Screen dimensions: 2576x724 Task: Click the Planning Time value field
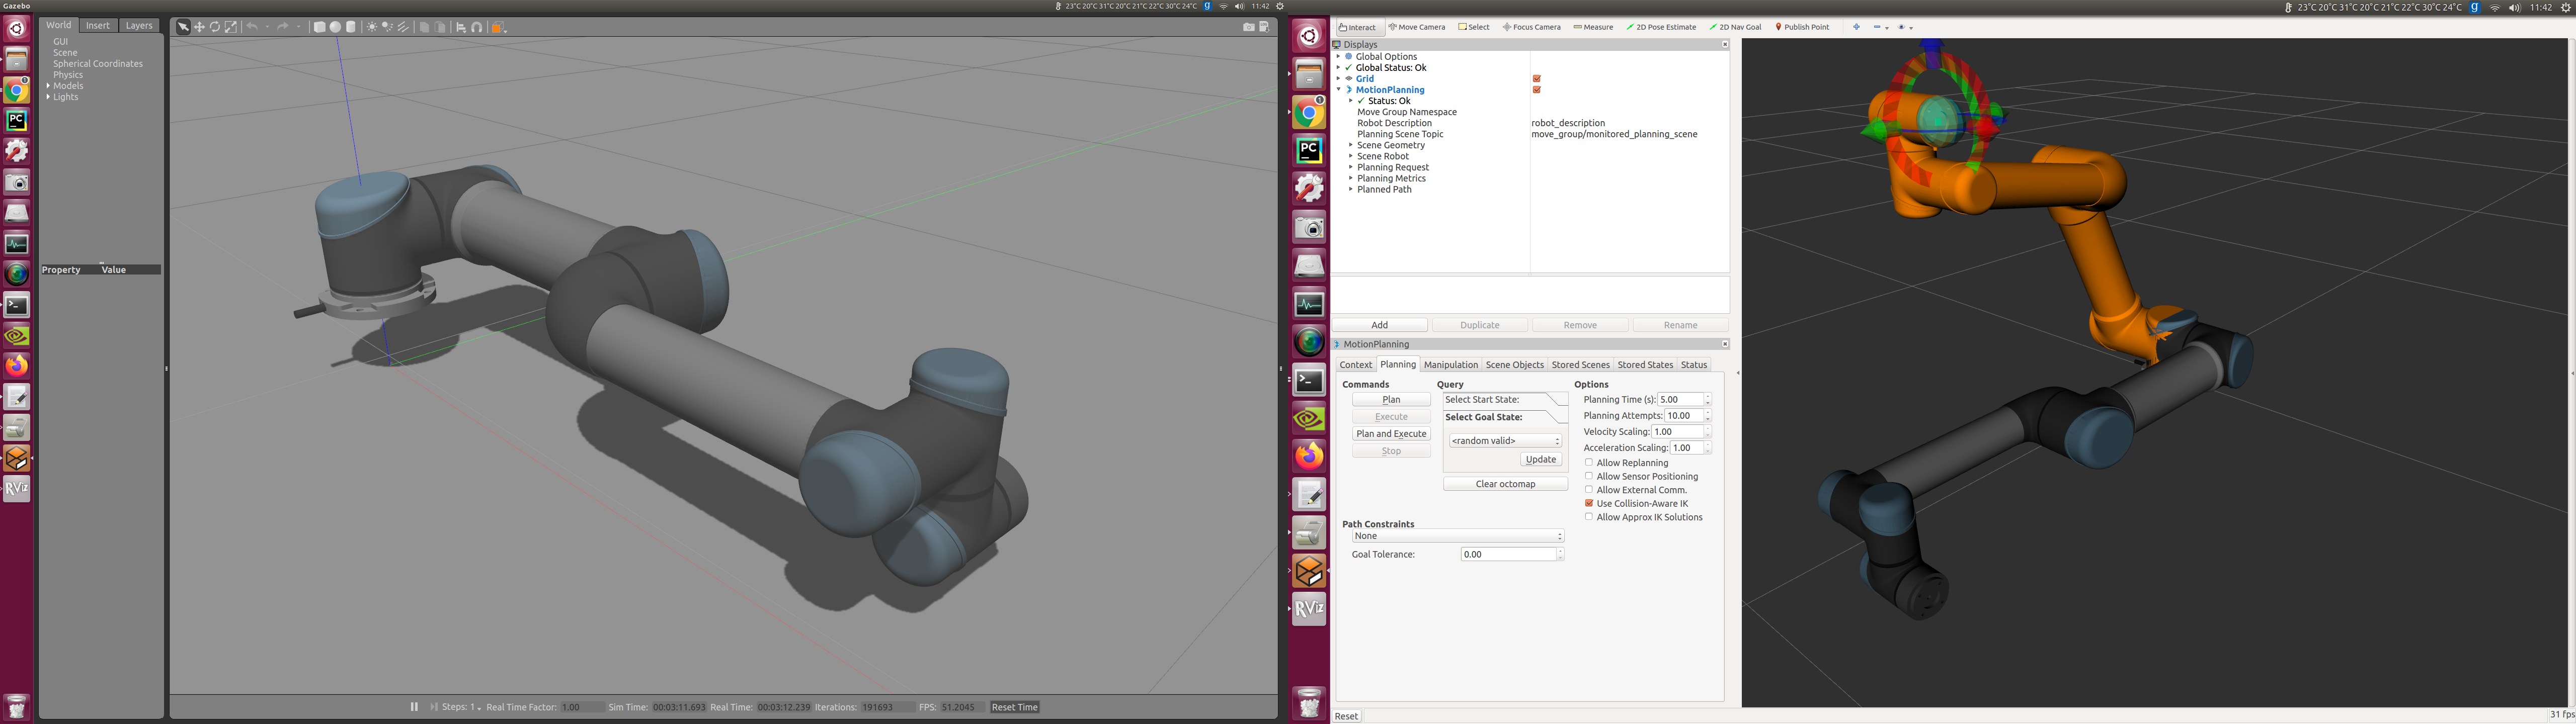click(x=1680, y=400)
